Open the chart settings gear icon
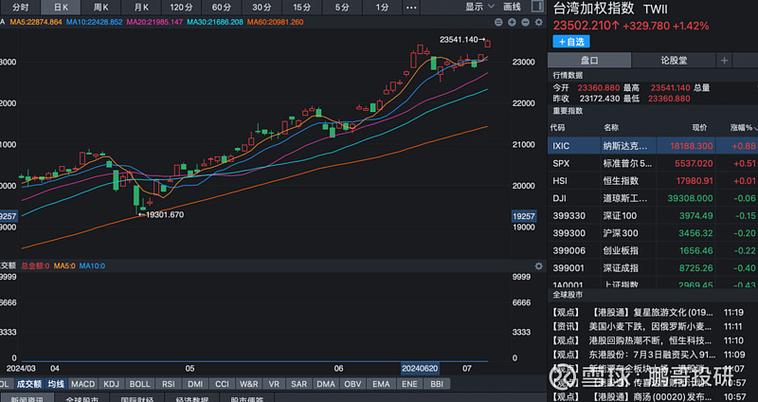Screen dimensions: 758x402 (x=539, y=22)
